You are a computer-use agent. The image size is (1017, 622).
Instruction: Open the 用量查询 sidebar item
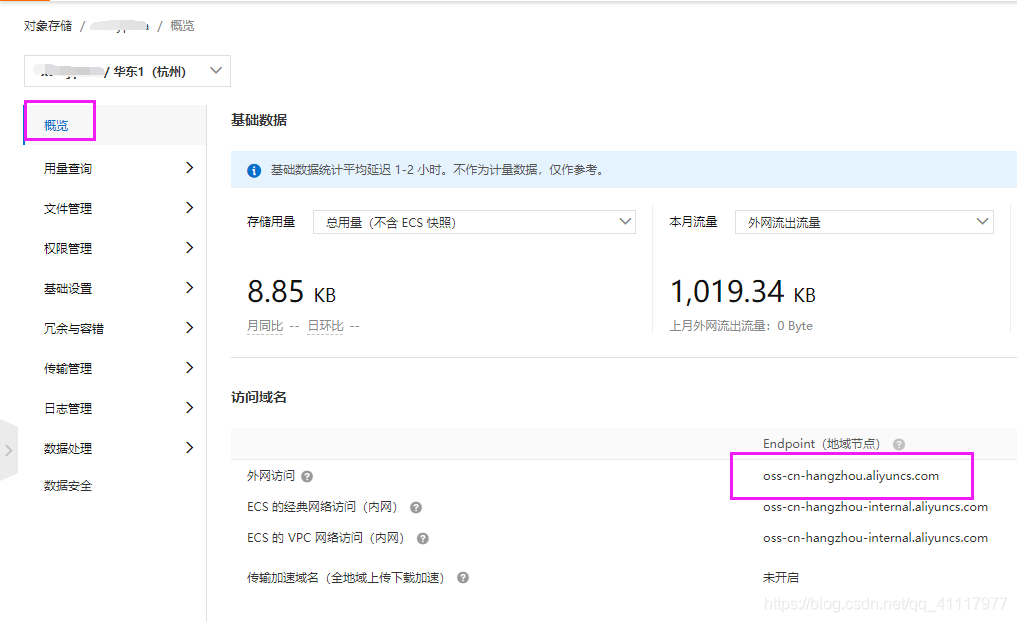(67, 169)
